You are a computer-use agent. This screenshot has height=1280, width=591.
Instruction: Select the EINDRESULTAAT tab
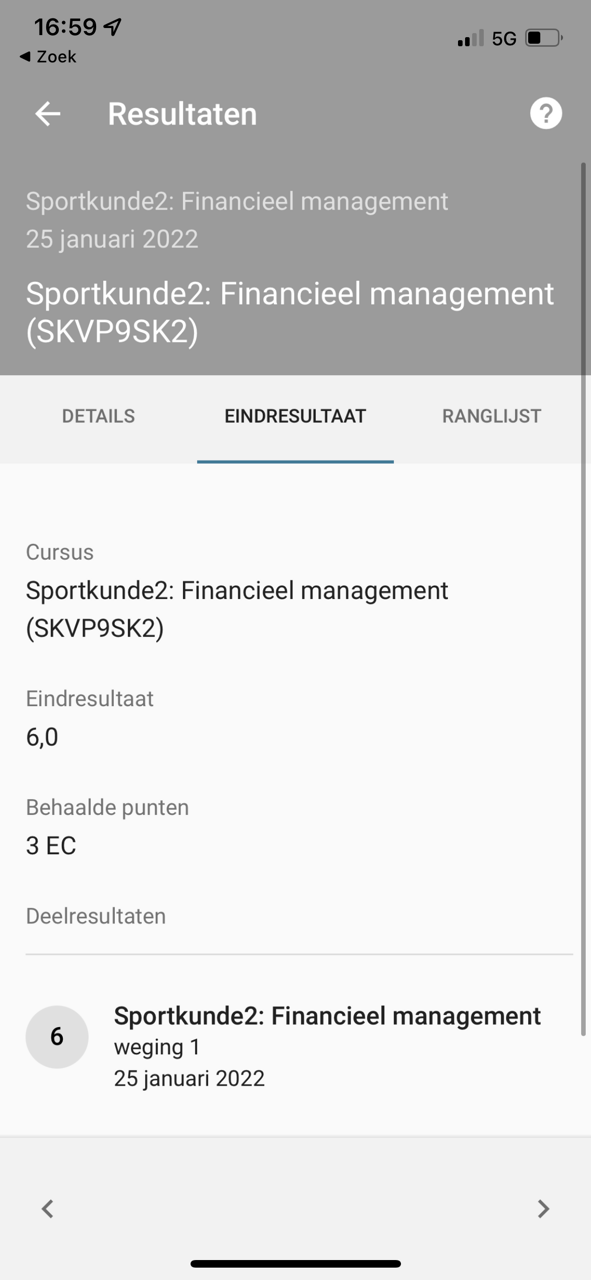[295, 417]
